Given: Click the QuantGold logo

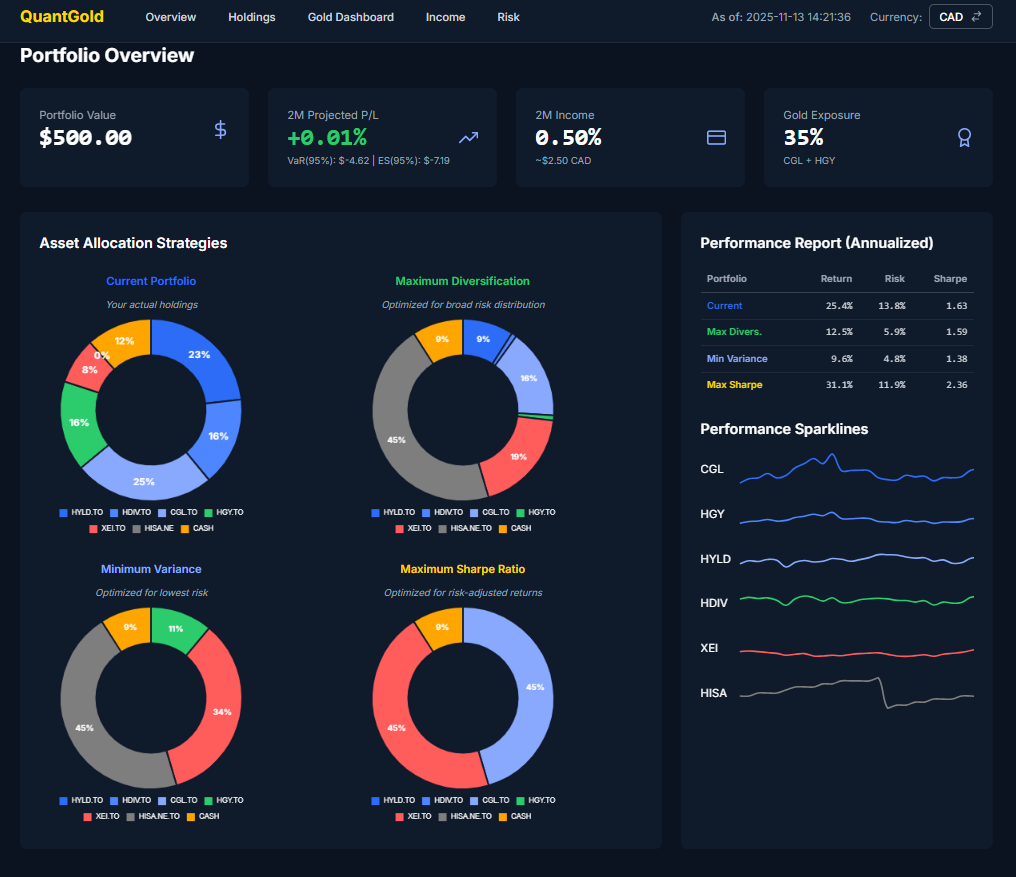Looking at the screenshot, I should coord(61,17).
